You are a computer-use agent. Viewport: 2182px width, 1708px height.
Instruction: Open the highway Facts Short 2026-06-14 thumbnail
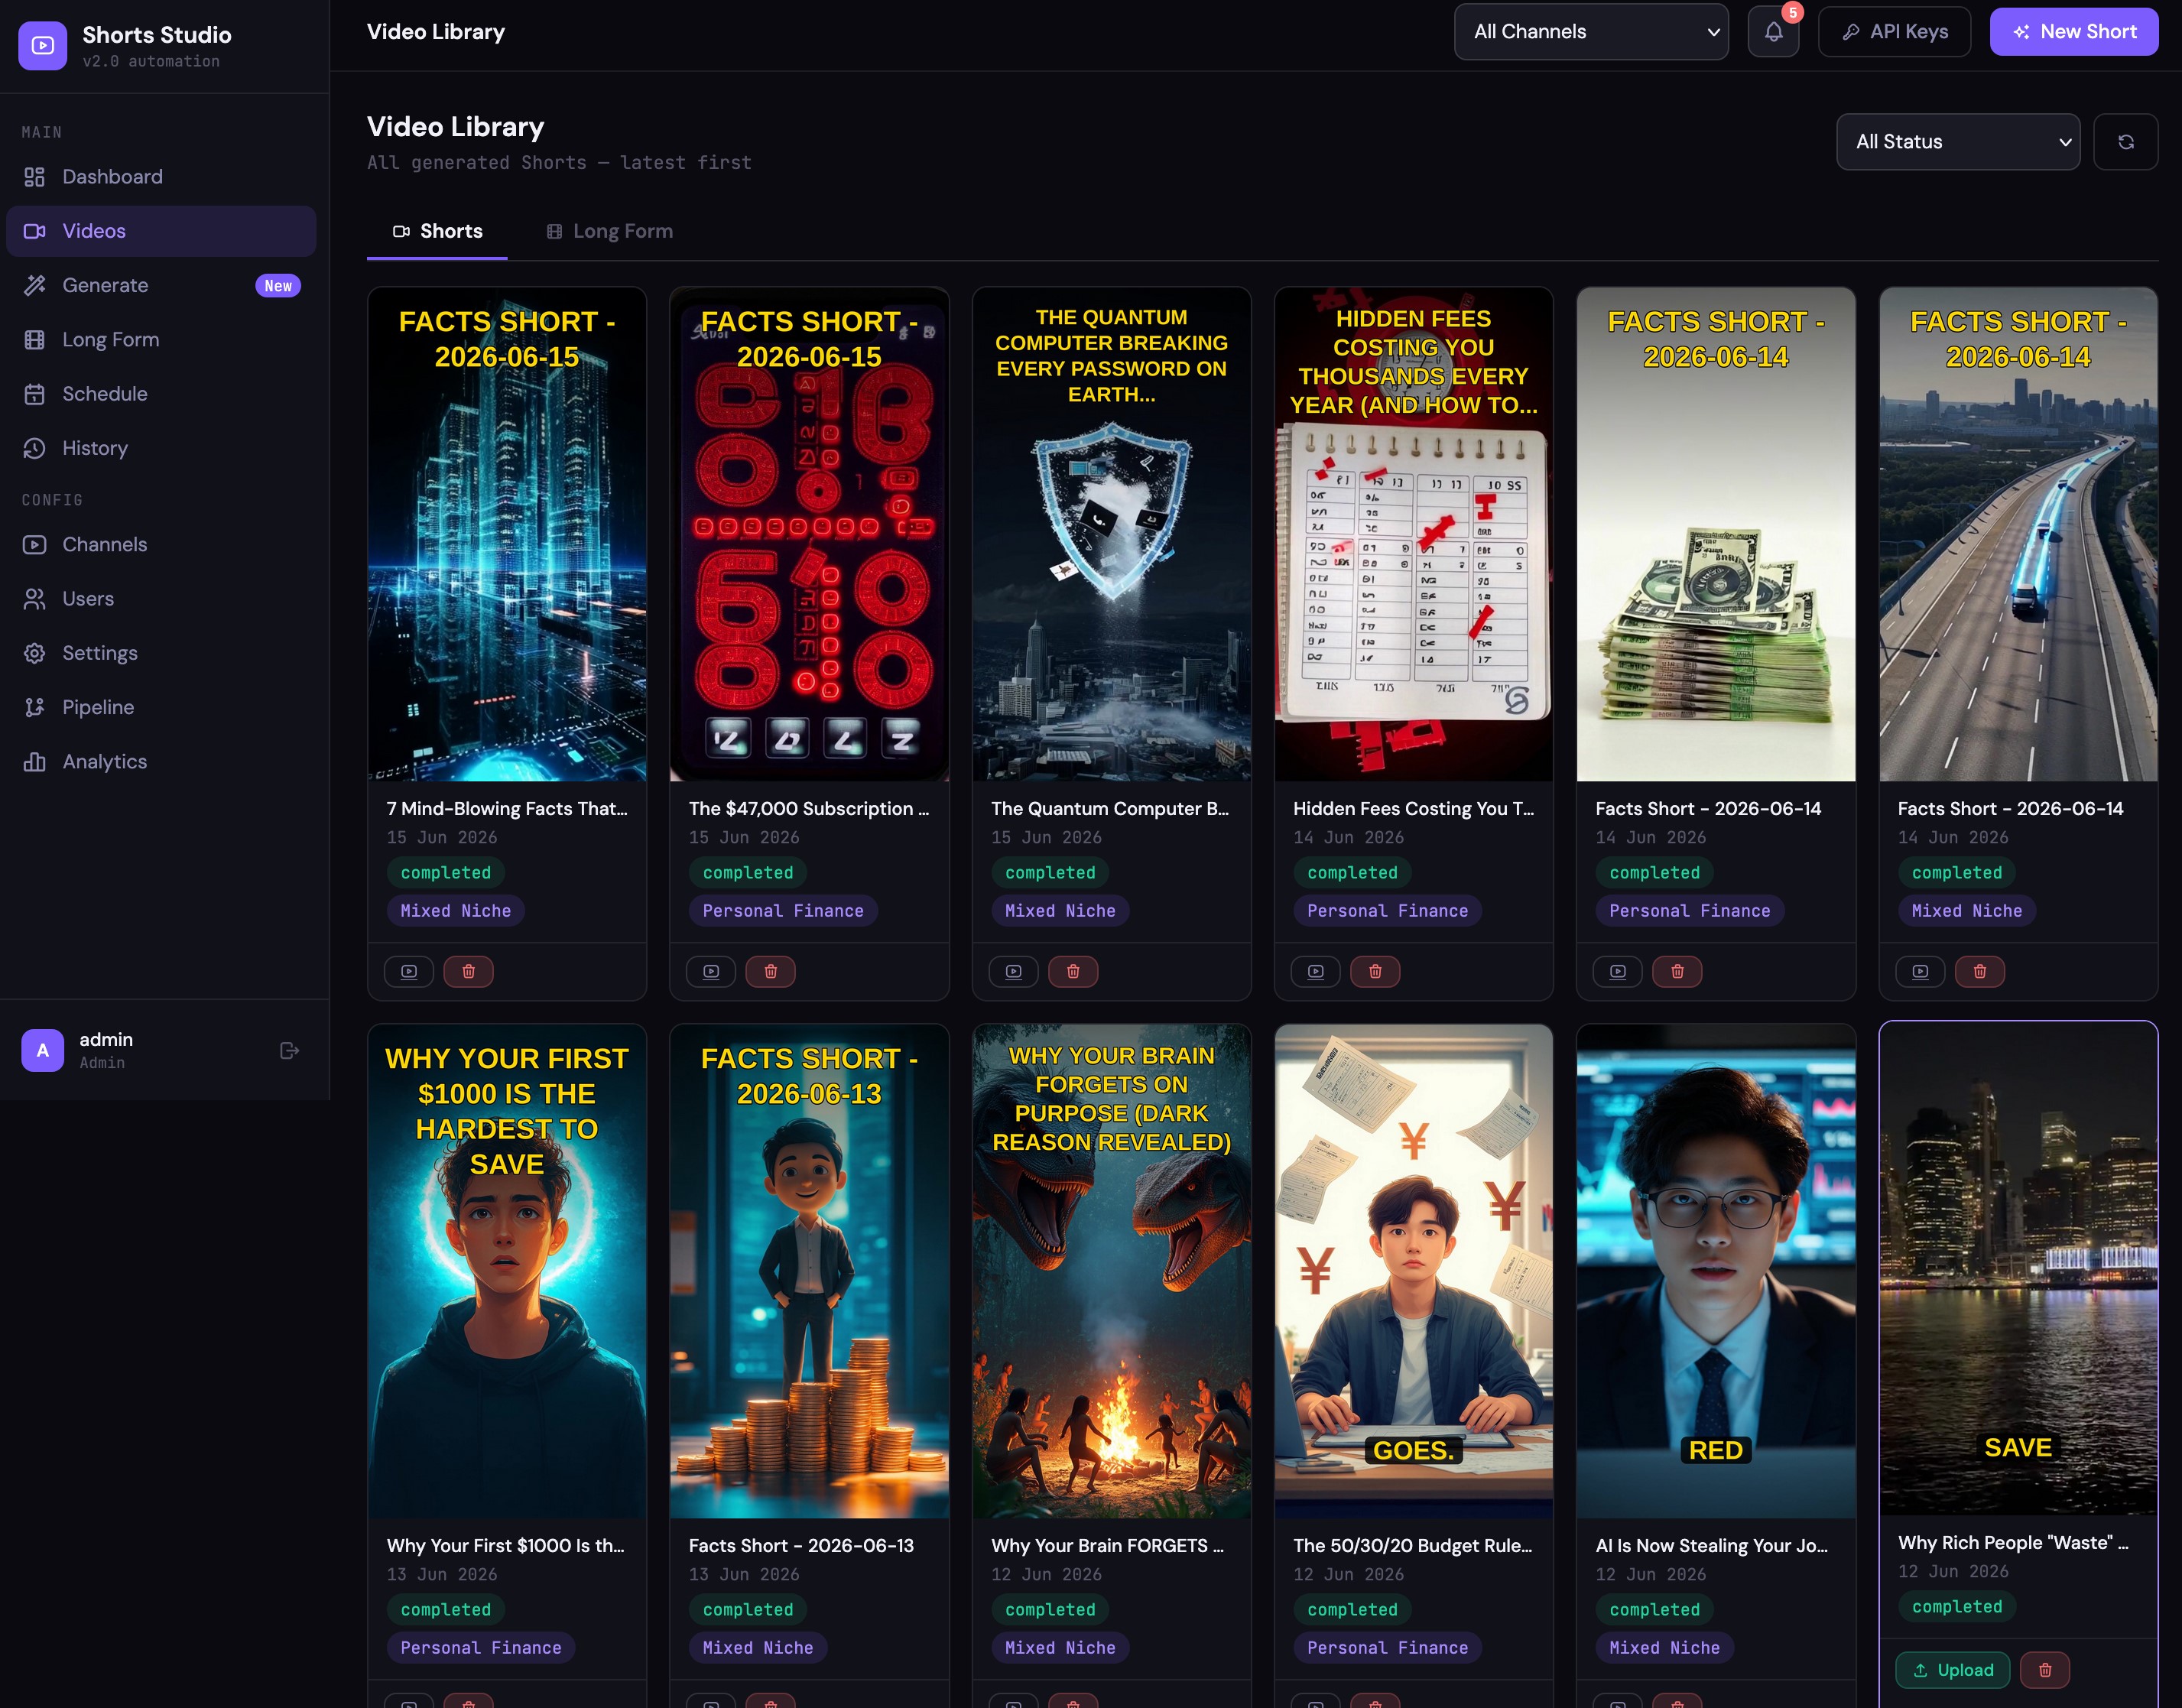click(x=2018, y=534)
